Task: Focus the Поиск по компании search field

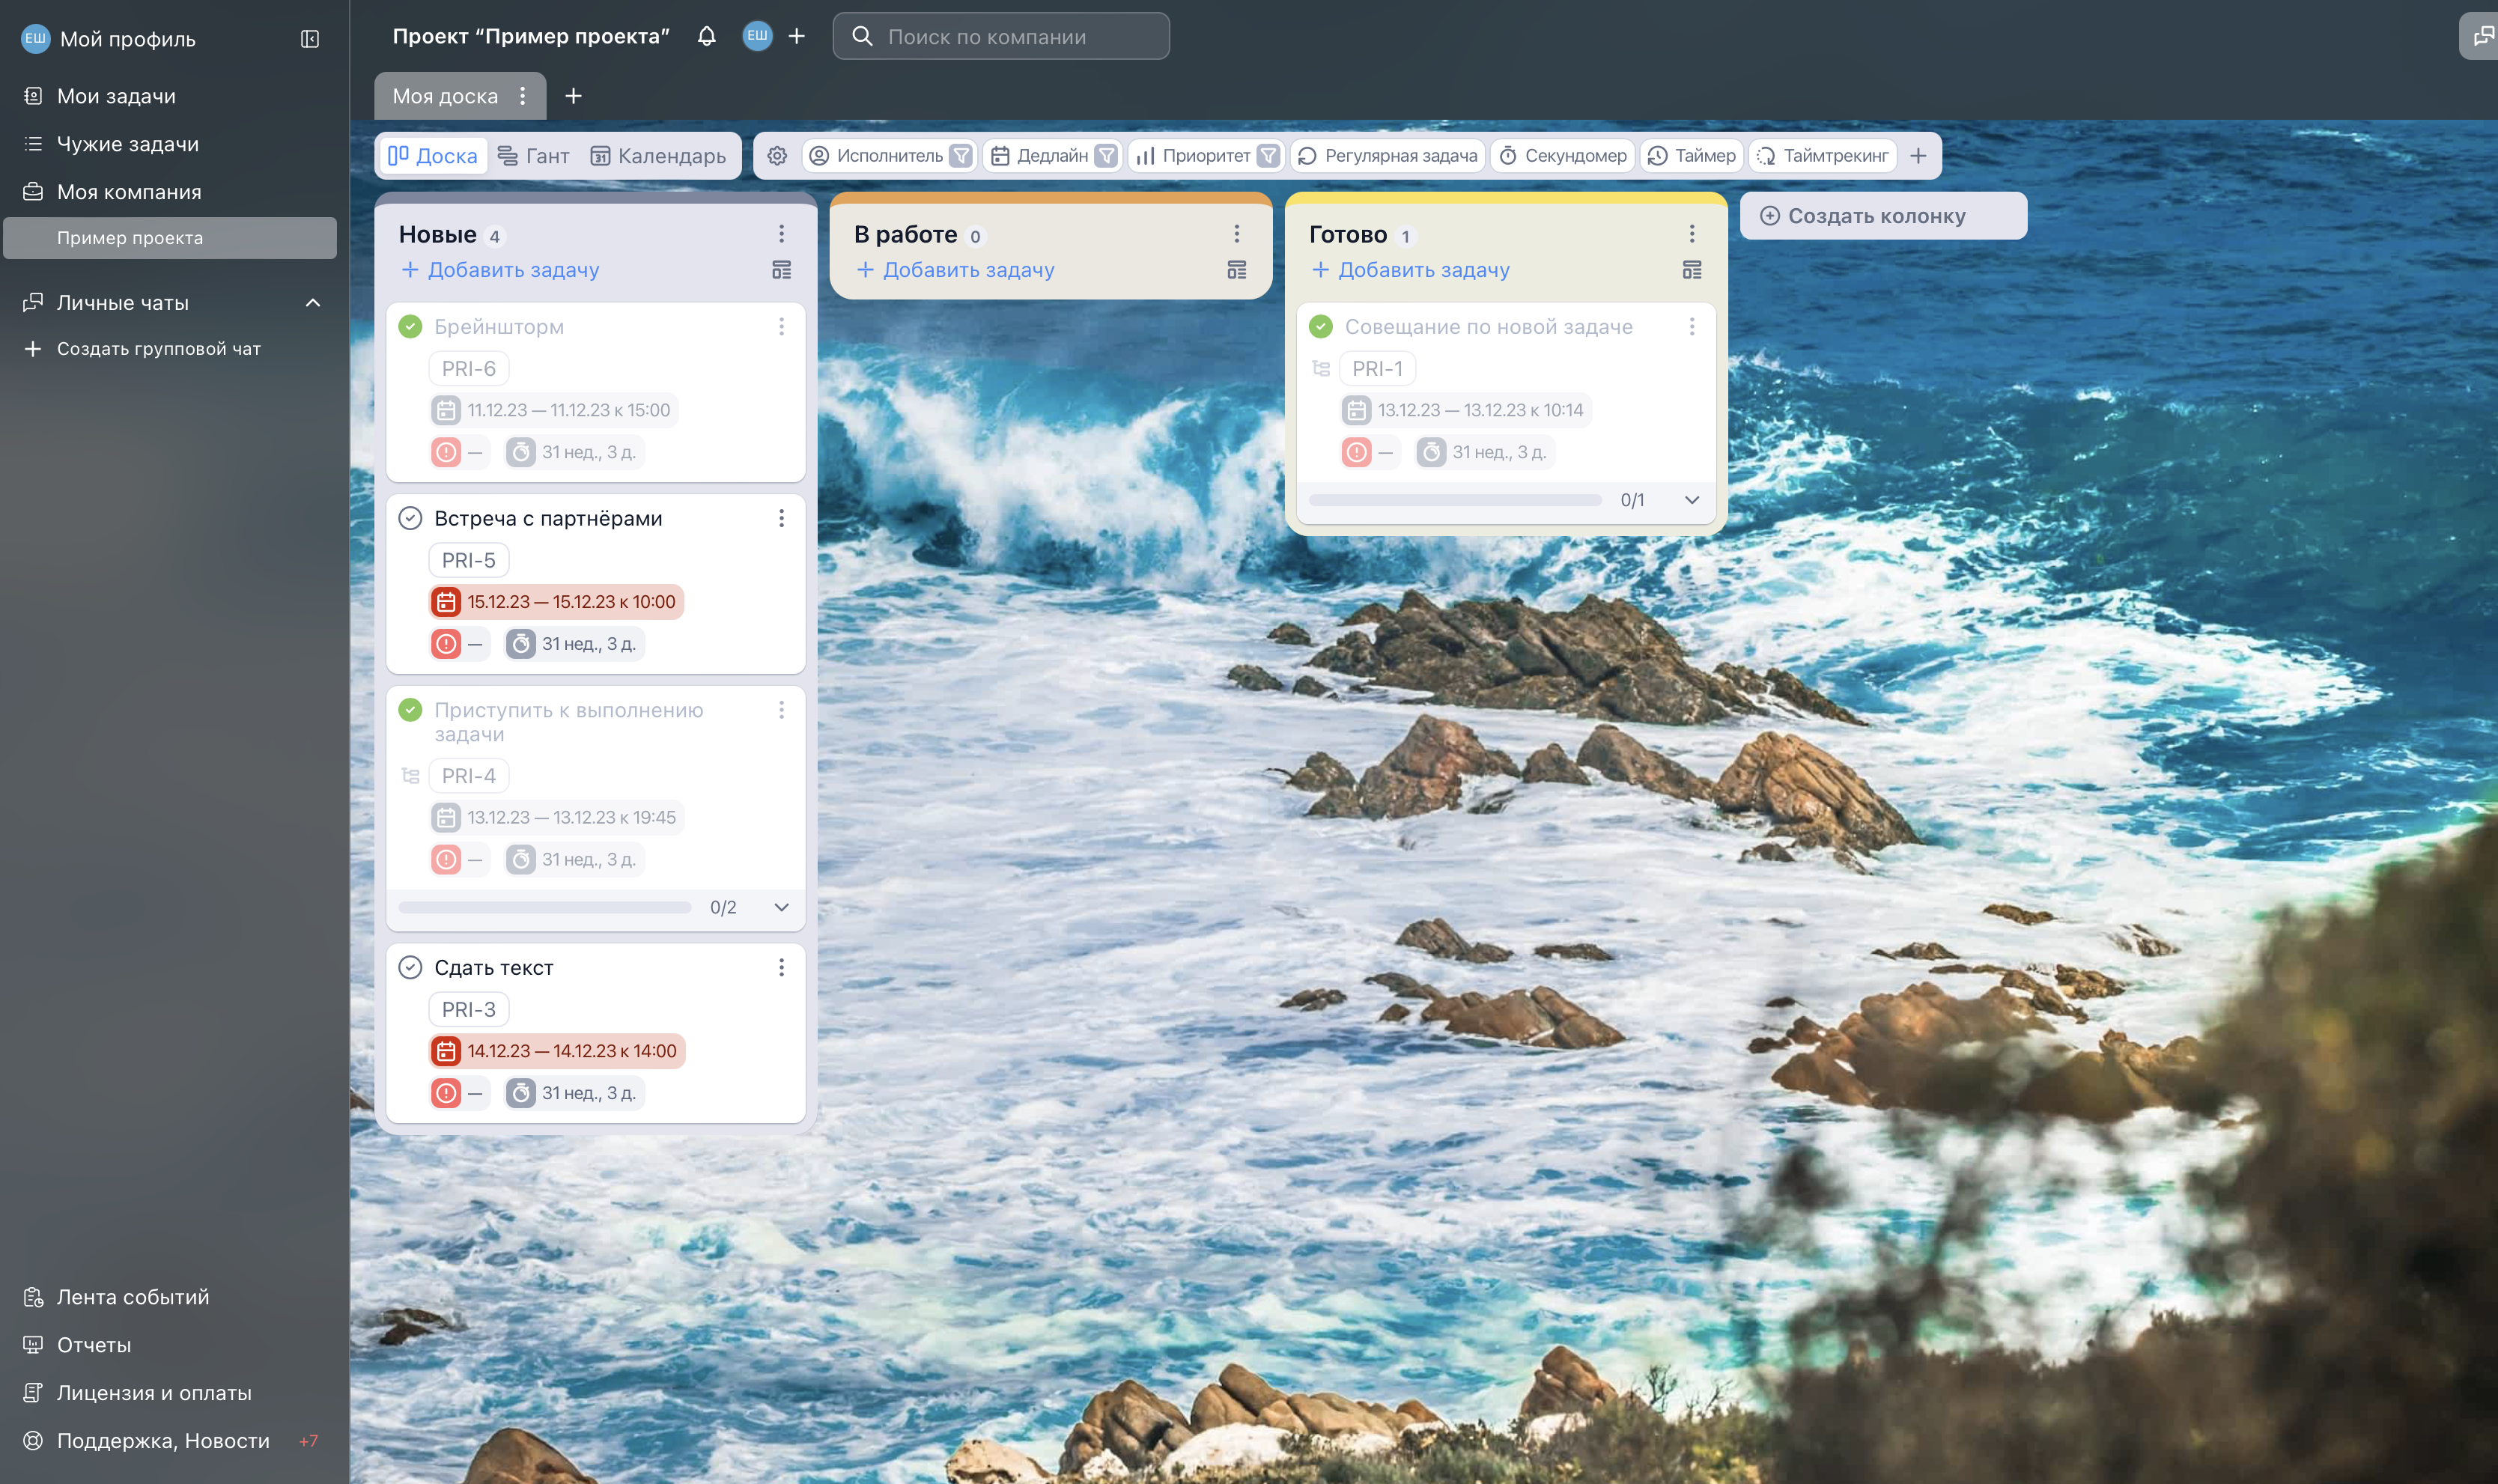Action: coord(1001,37)
